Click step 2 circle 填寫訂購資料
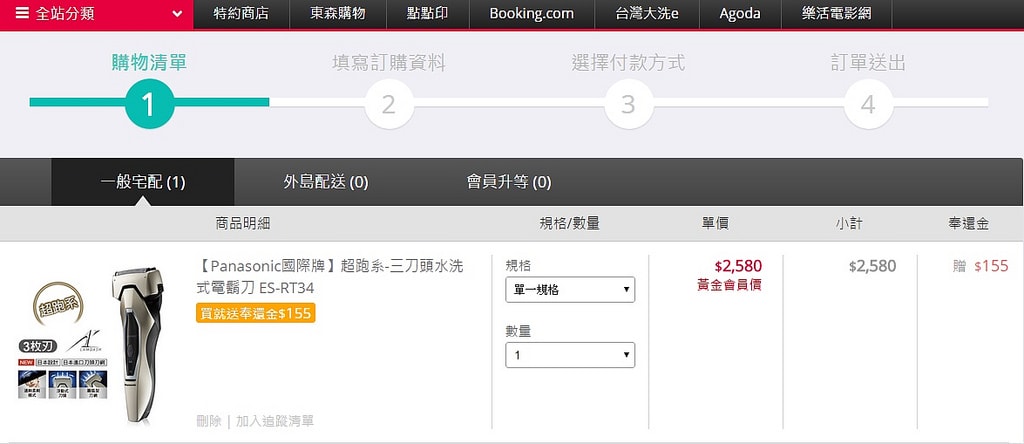 389,104
